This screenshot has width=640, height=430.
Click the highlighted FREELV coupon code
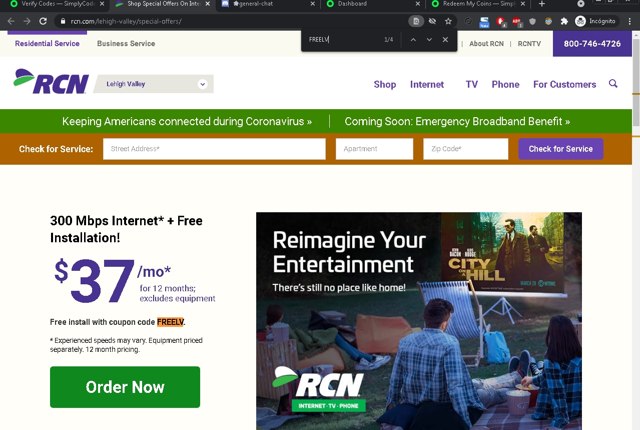pyautogui.click(x=170, y=322)
